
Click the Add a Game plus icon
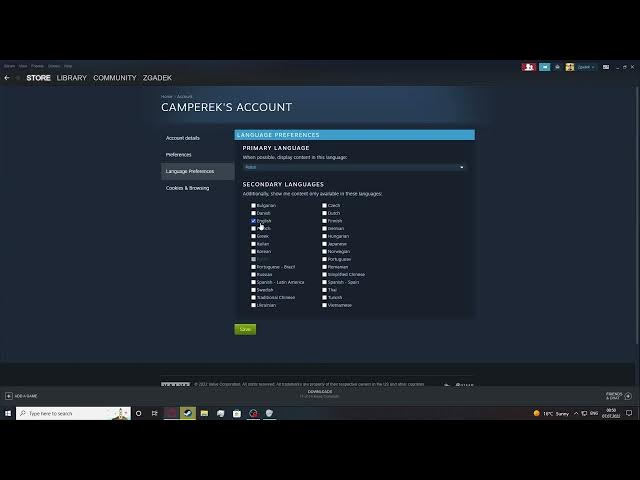pos(9,396)
